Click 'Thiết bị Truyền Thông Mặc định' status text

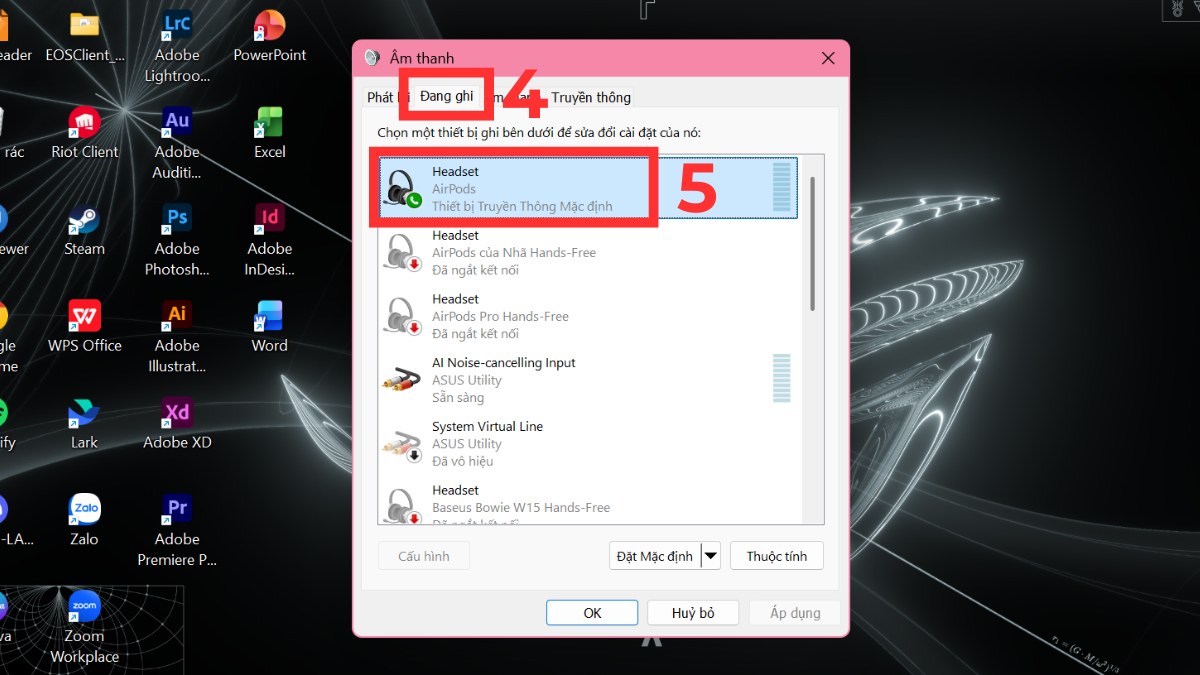click(x=522, y=207)
